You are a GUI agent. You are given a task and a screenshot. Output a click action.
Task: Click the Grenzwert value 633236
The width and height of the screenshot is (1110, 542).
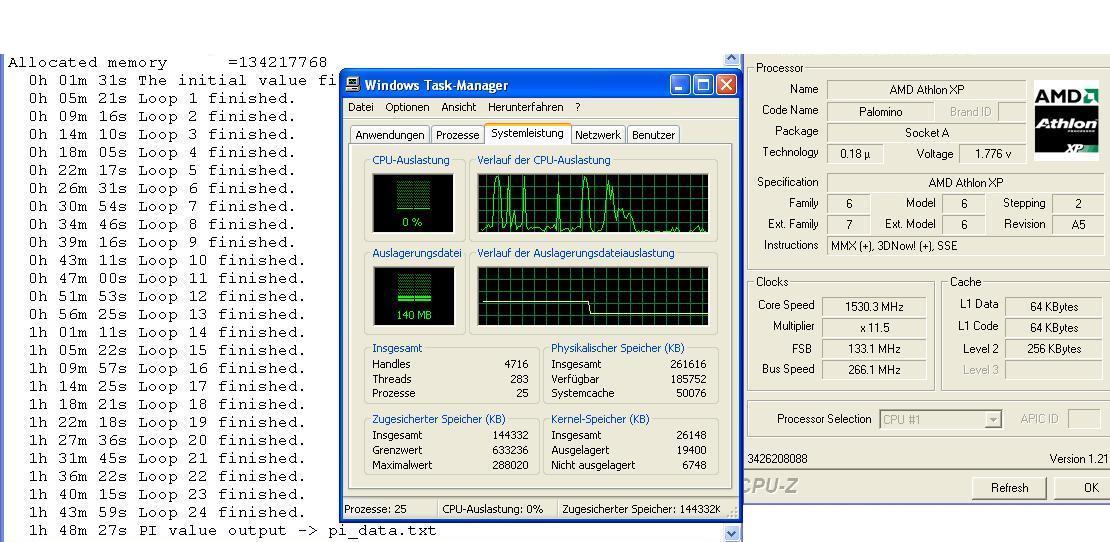tap(510, 450)
